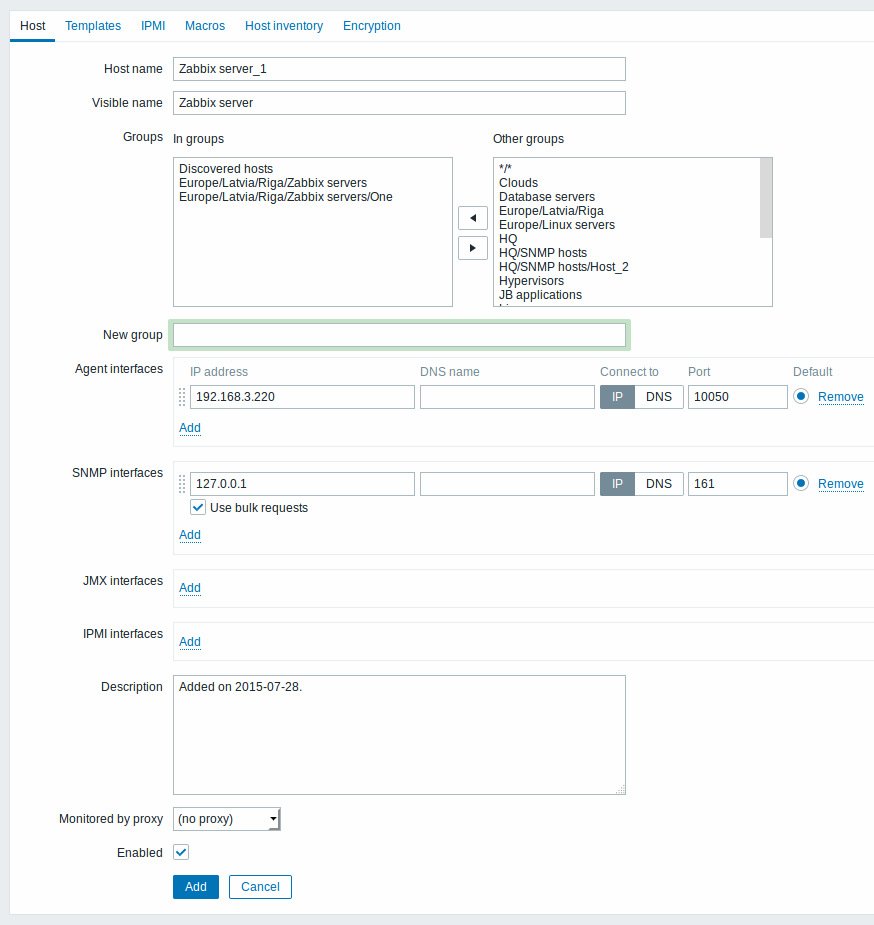This screenshot has height=925, width=874.
Task: Open the Templates tab
Action: pyautogui.click(x=93, y=26)
